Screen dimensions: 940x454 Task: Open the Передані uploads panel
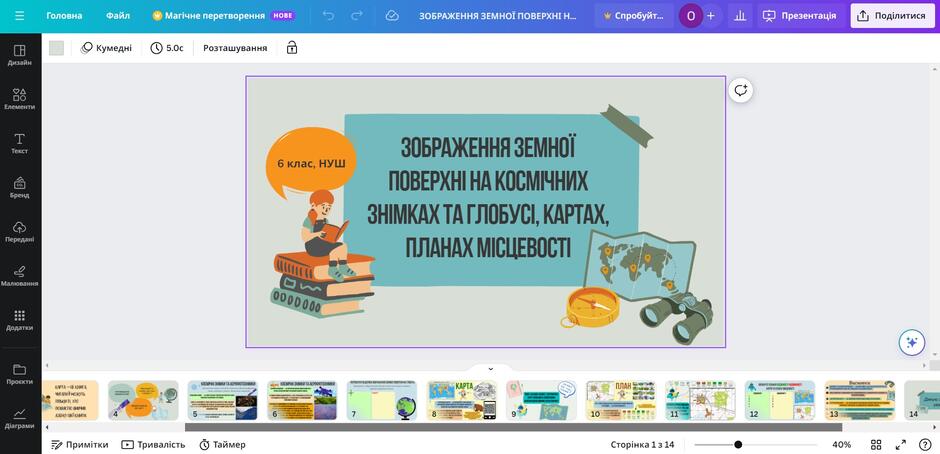(20, 231)
